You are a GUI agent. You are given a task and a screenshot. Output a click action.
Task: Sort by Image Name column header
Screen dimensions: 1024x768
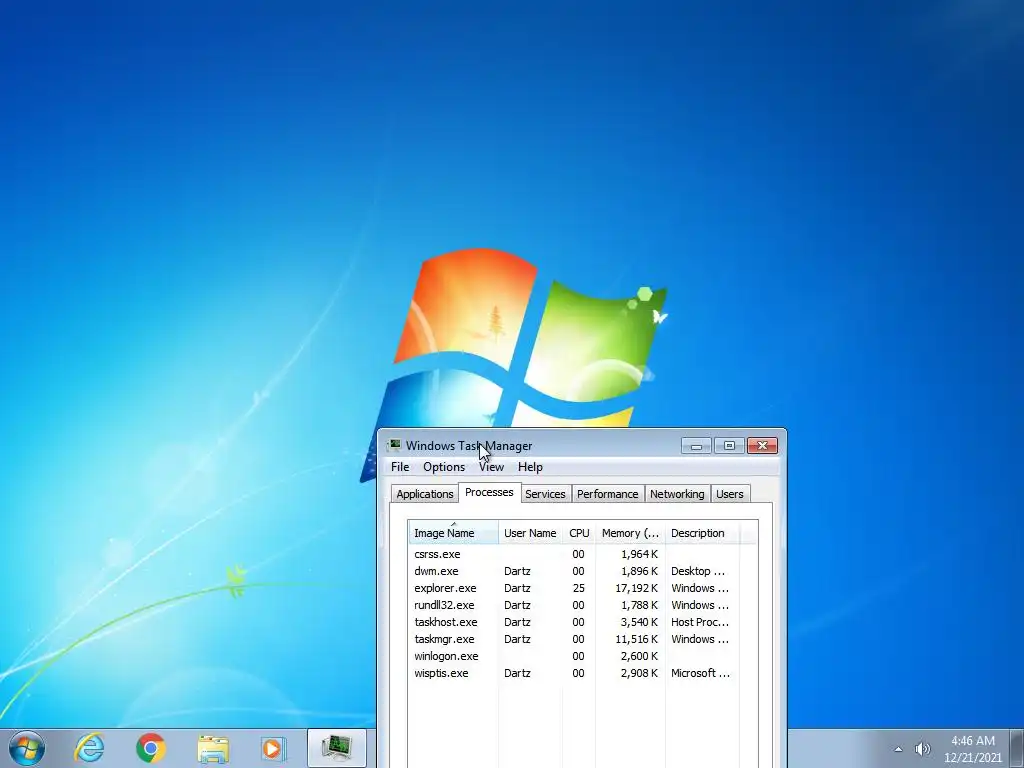pyautogui.click(x=453, y=533)
